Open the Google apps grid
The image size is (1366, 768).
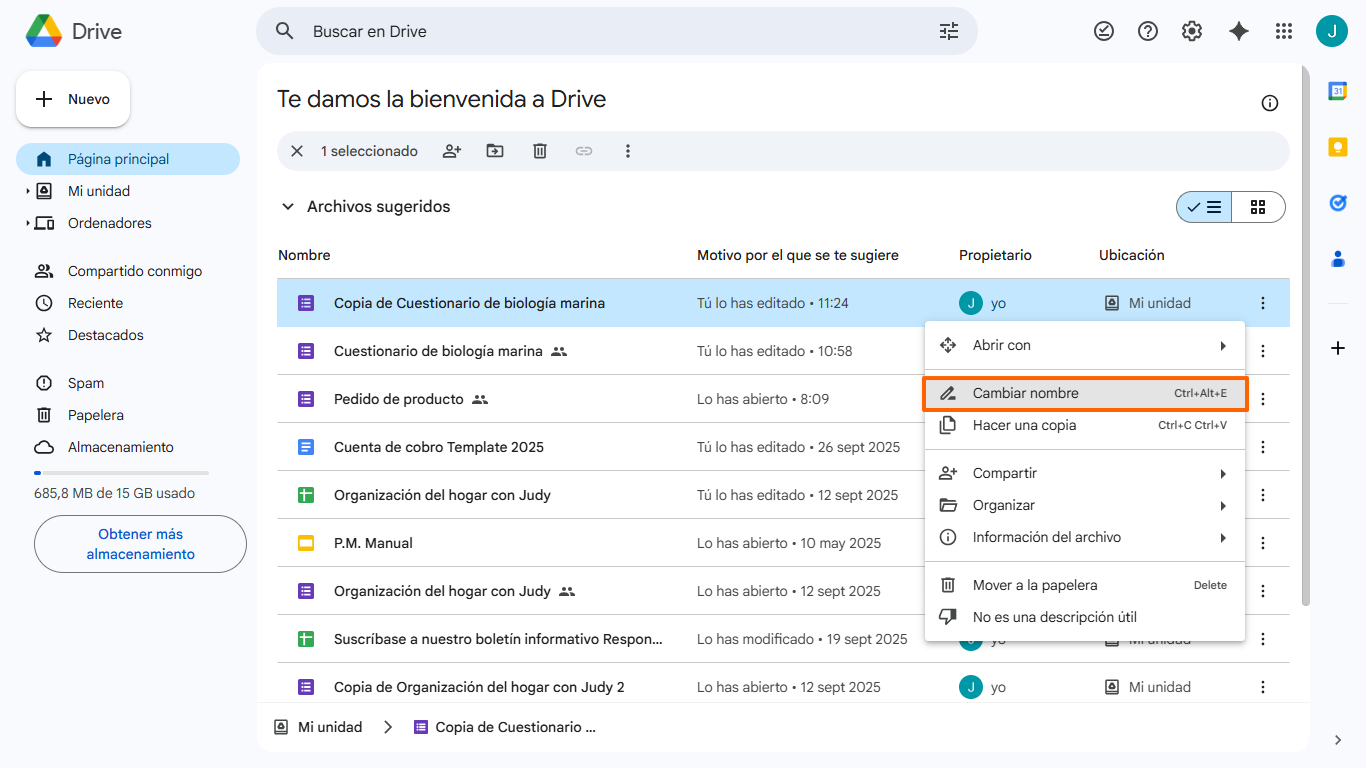pos(1284,31)
